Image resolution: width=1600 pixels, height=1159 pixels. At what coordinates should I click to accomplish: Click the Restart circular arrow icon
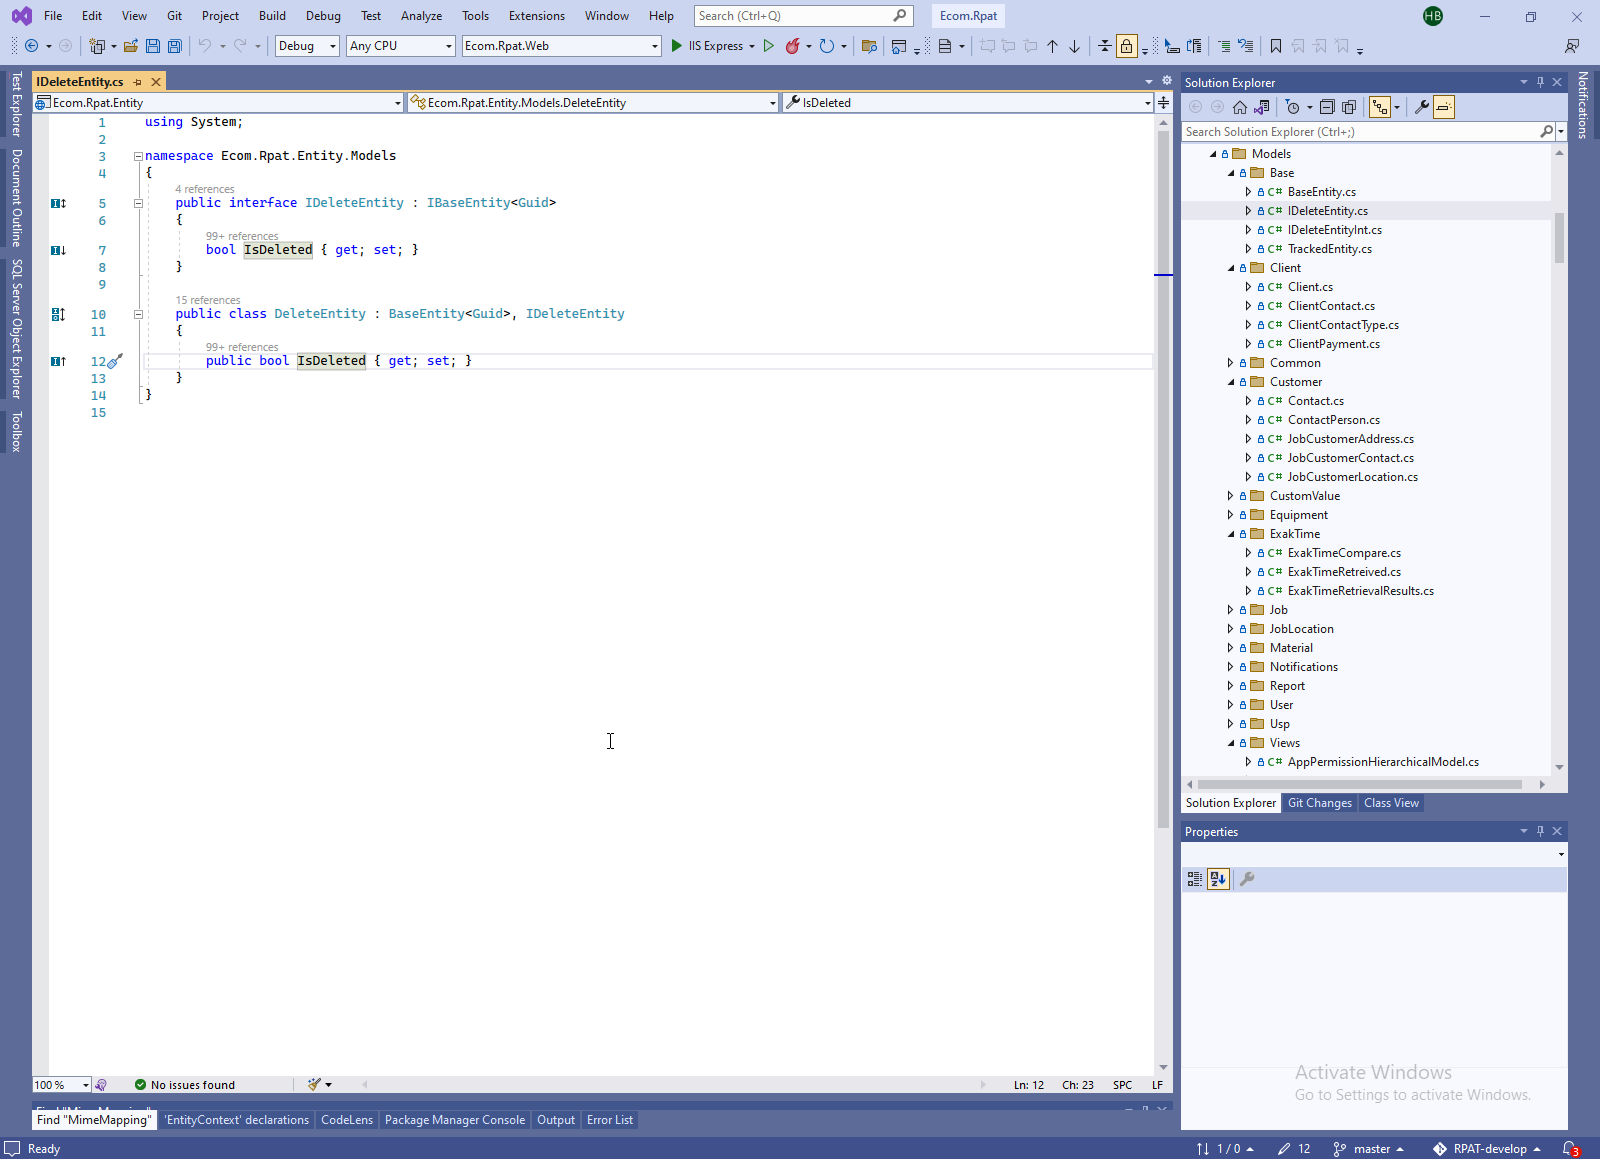click(826, 46)
